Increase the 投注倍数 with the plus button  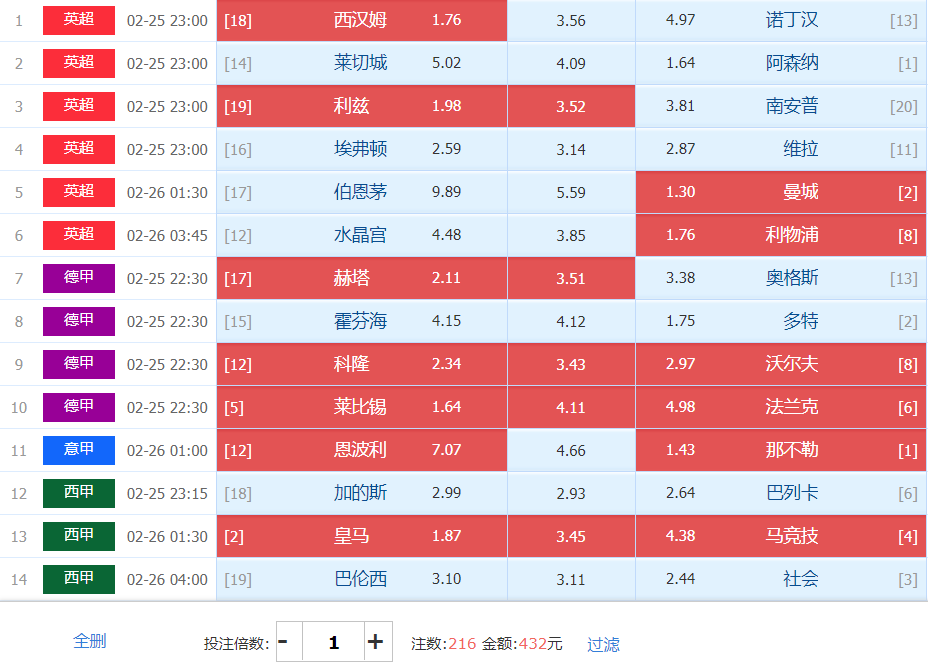pyautogui.click(x=378, y=642)
